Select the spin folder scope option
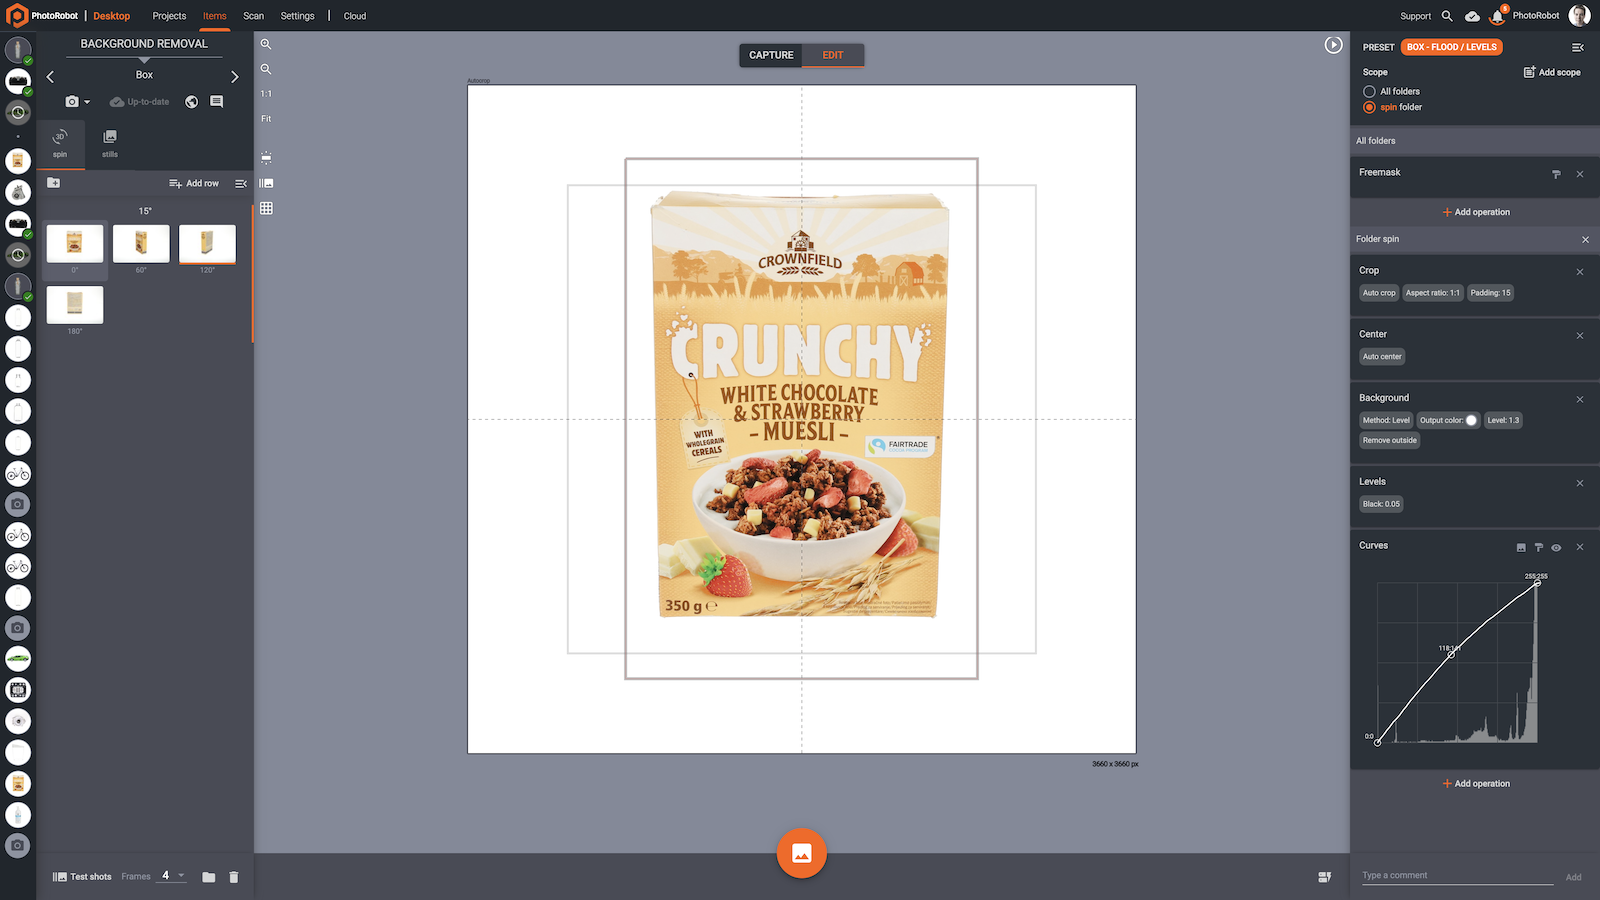 pos(1369,107)
